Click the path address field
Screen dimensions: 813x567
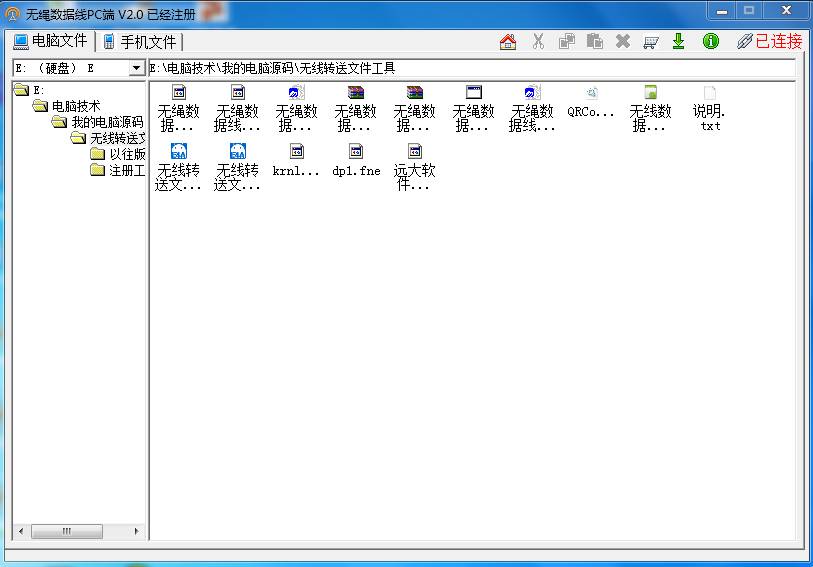point(470,69)
